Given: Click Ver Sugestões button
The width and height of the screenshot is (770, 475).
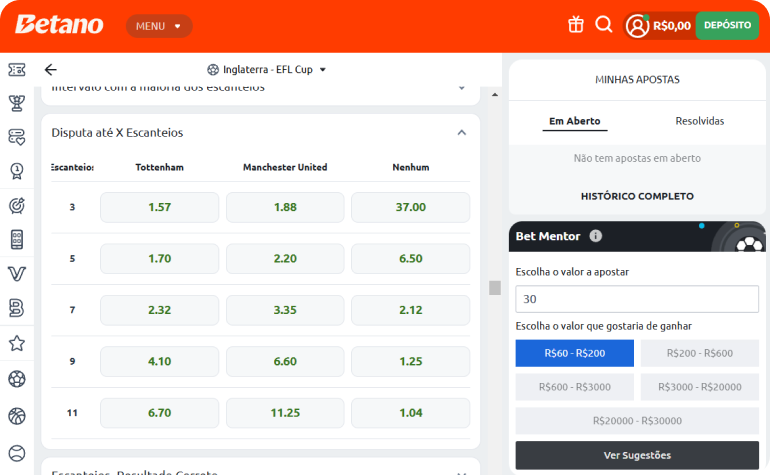Looking at the screenshot, I should (637, 455).
